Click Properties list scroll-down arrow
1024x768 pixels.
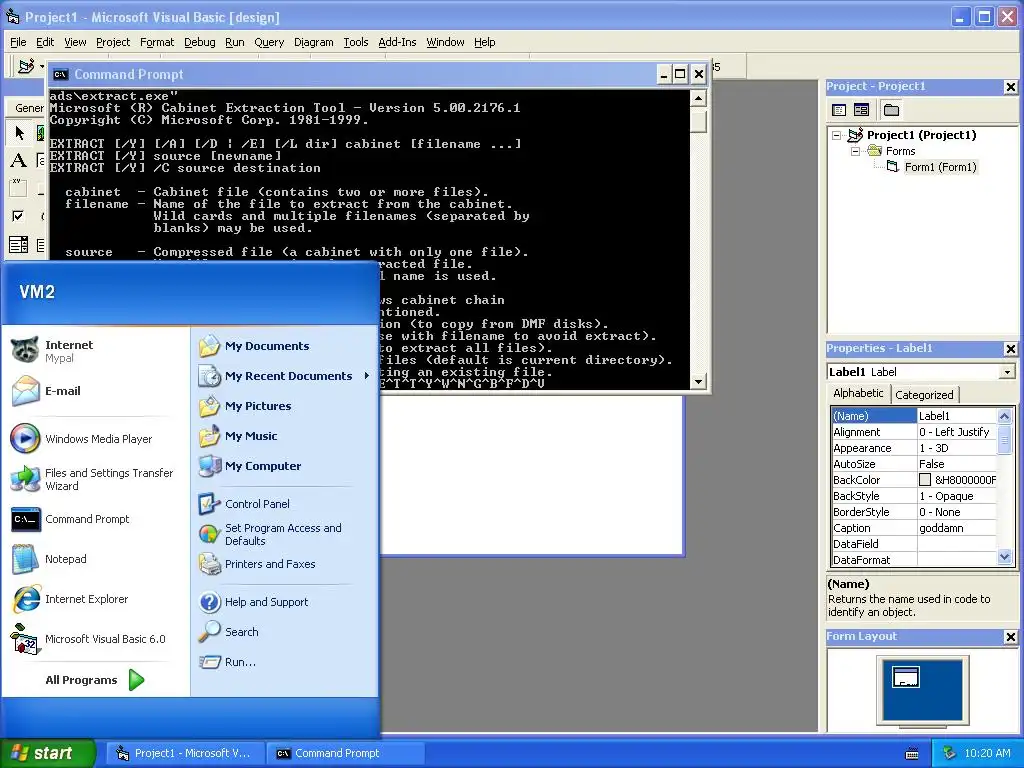1004,557
